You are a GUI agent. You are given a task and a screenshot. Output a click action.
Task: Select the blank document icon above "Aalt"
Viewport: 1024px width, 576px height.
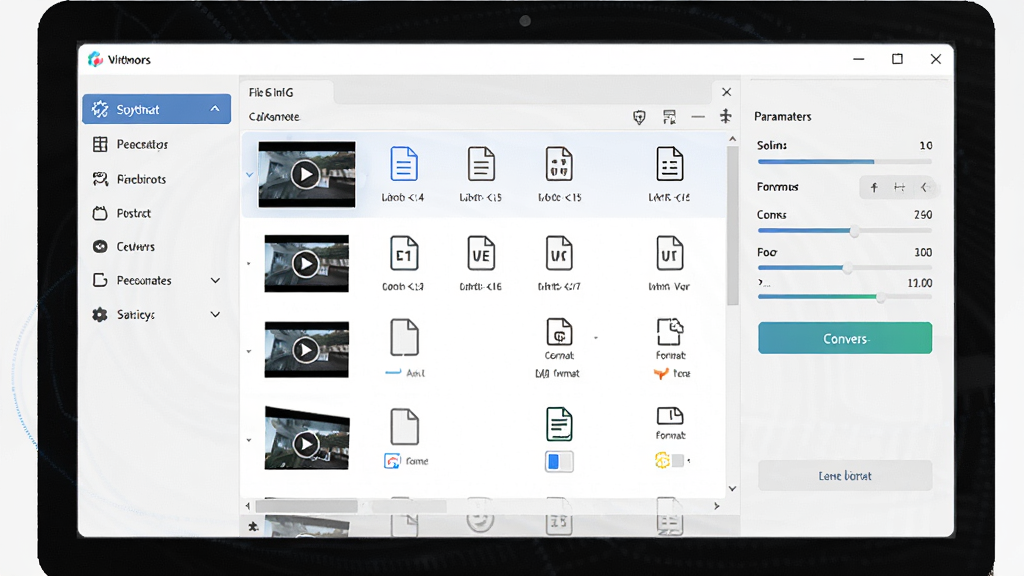(x=404, y=337)
